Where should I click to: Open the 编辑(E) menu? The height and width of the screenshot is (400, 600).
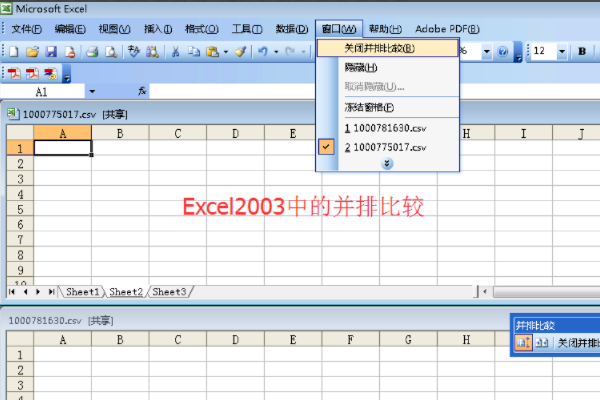point(70,29)
